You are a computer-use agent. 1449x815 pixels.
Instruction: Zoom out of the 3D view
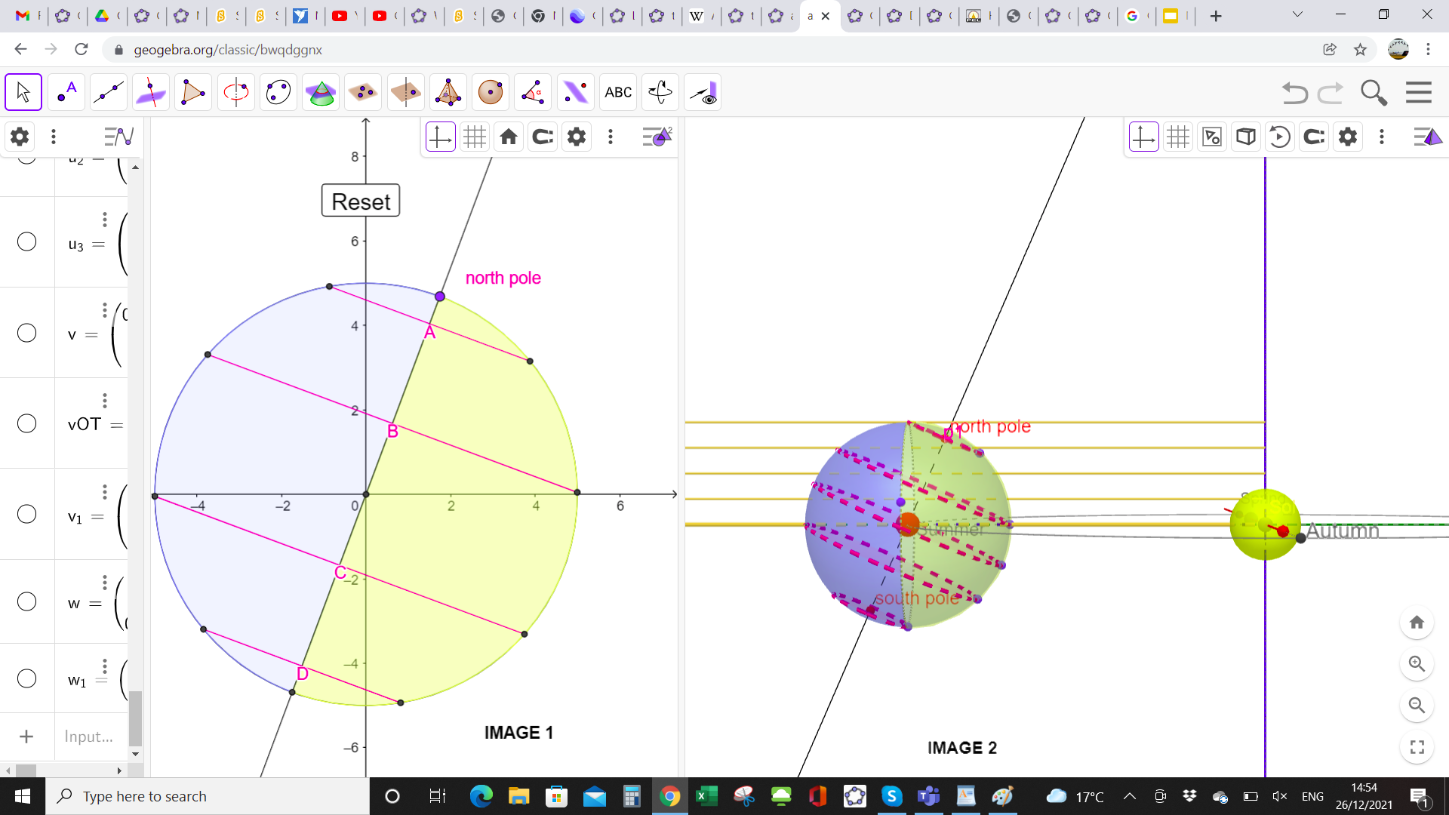click(x=1417, y=705)
